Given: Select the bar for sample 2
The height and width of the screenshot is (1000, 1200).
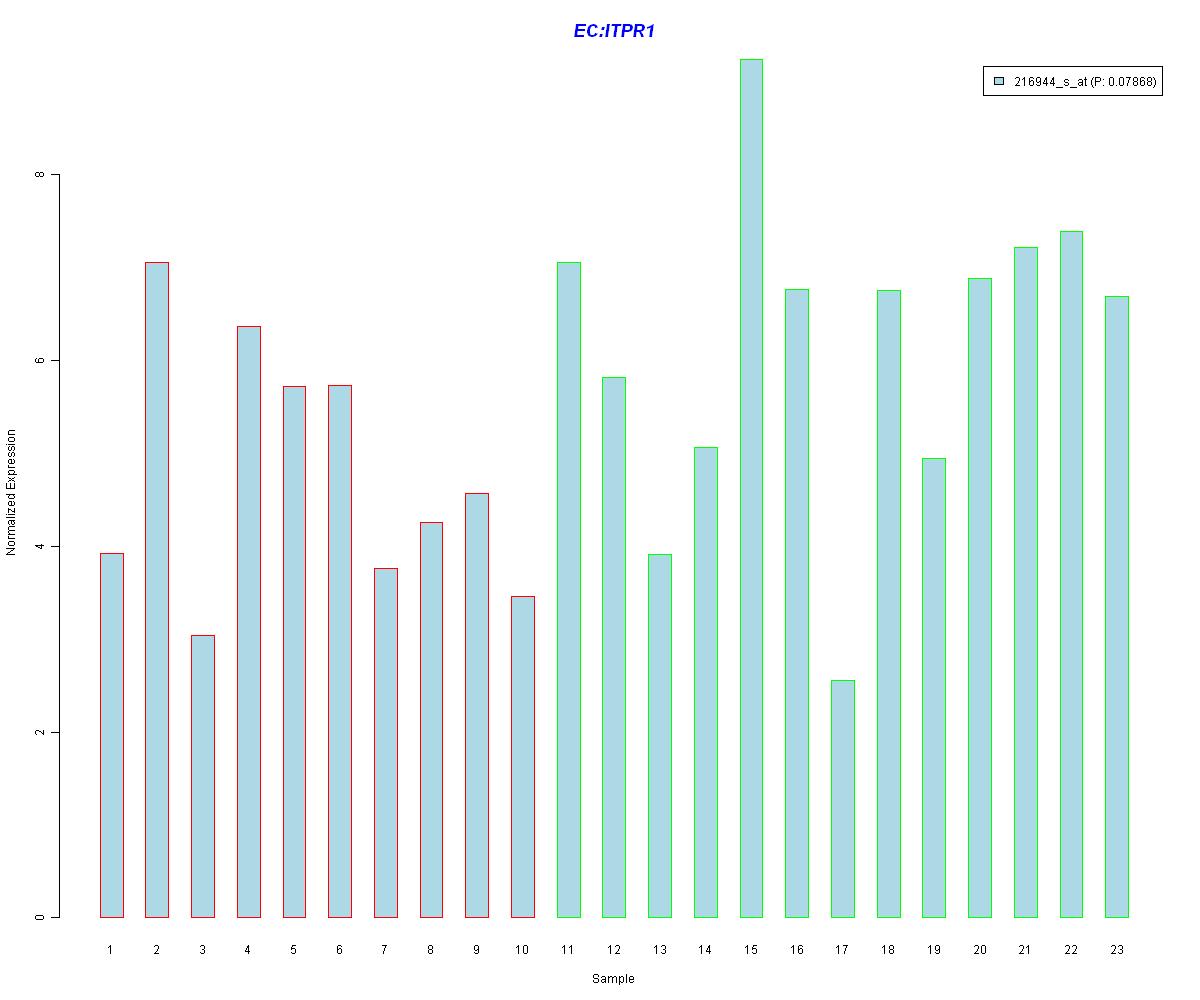Looking at the screenshot, I should [x=157, y=590].
